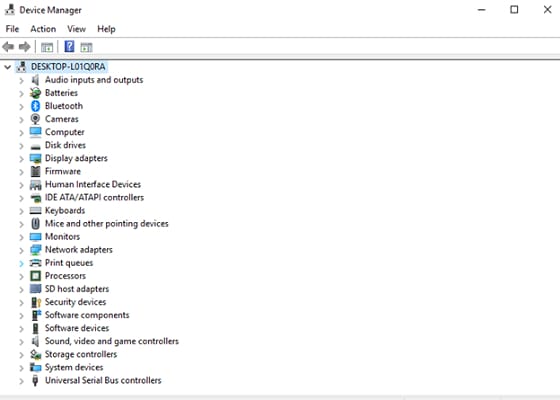Click the Storage controllers icon
560x400 pixels.
(35, 354)
